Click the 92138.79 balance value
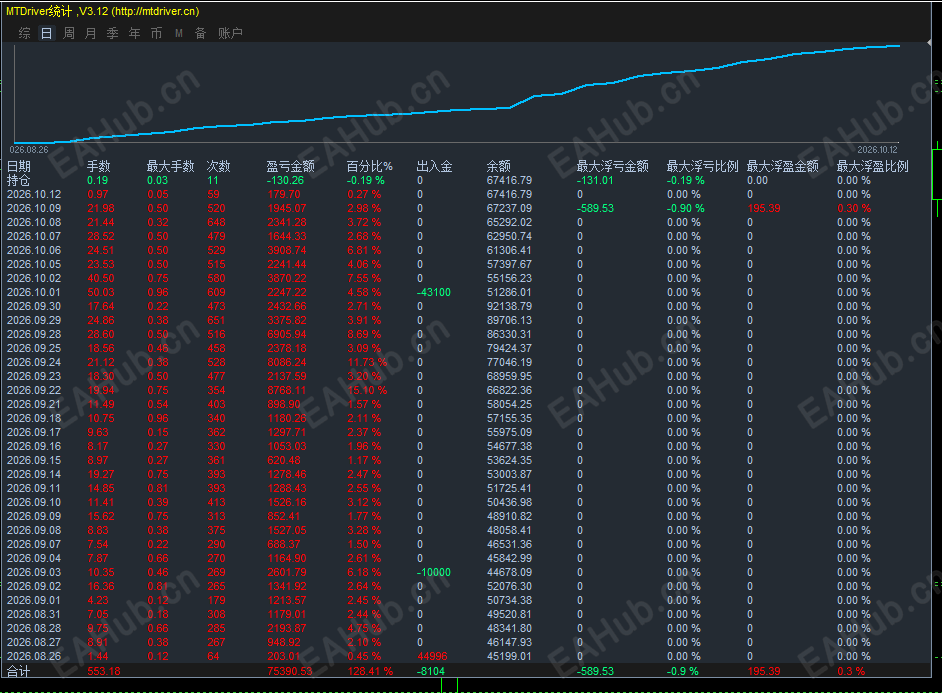Image resolution: width=942 pixels, height=693 pixels. pyautogui.click(x=509, y=306)
